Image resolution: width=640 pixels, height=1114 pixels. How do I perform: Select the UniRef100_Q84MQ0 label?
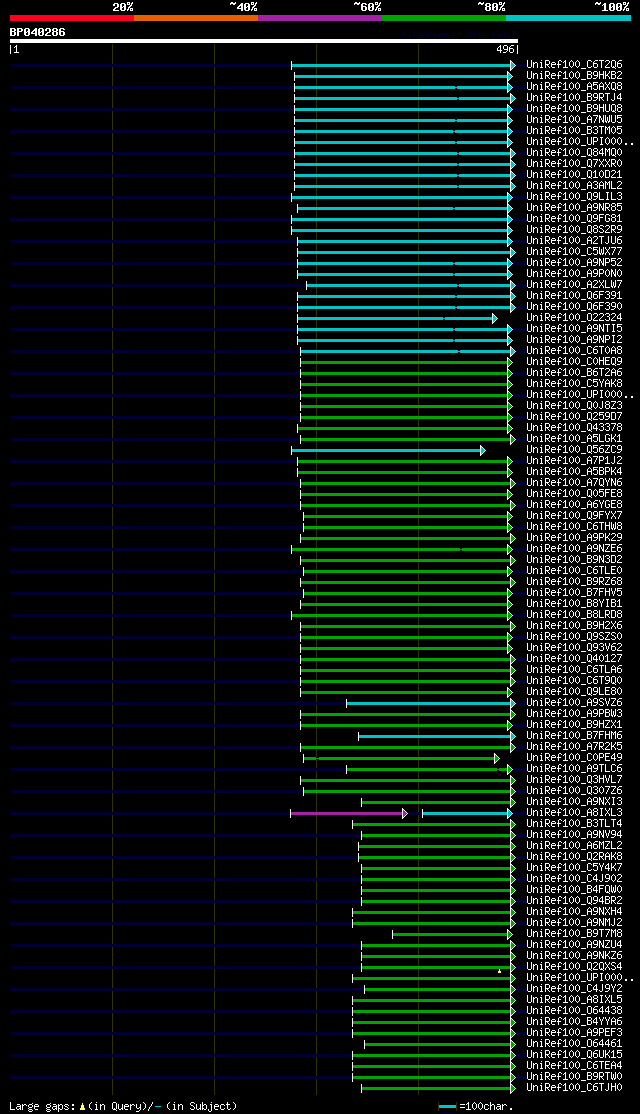[575, 153]
